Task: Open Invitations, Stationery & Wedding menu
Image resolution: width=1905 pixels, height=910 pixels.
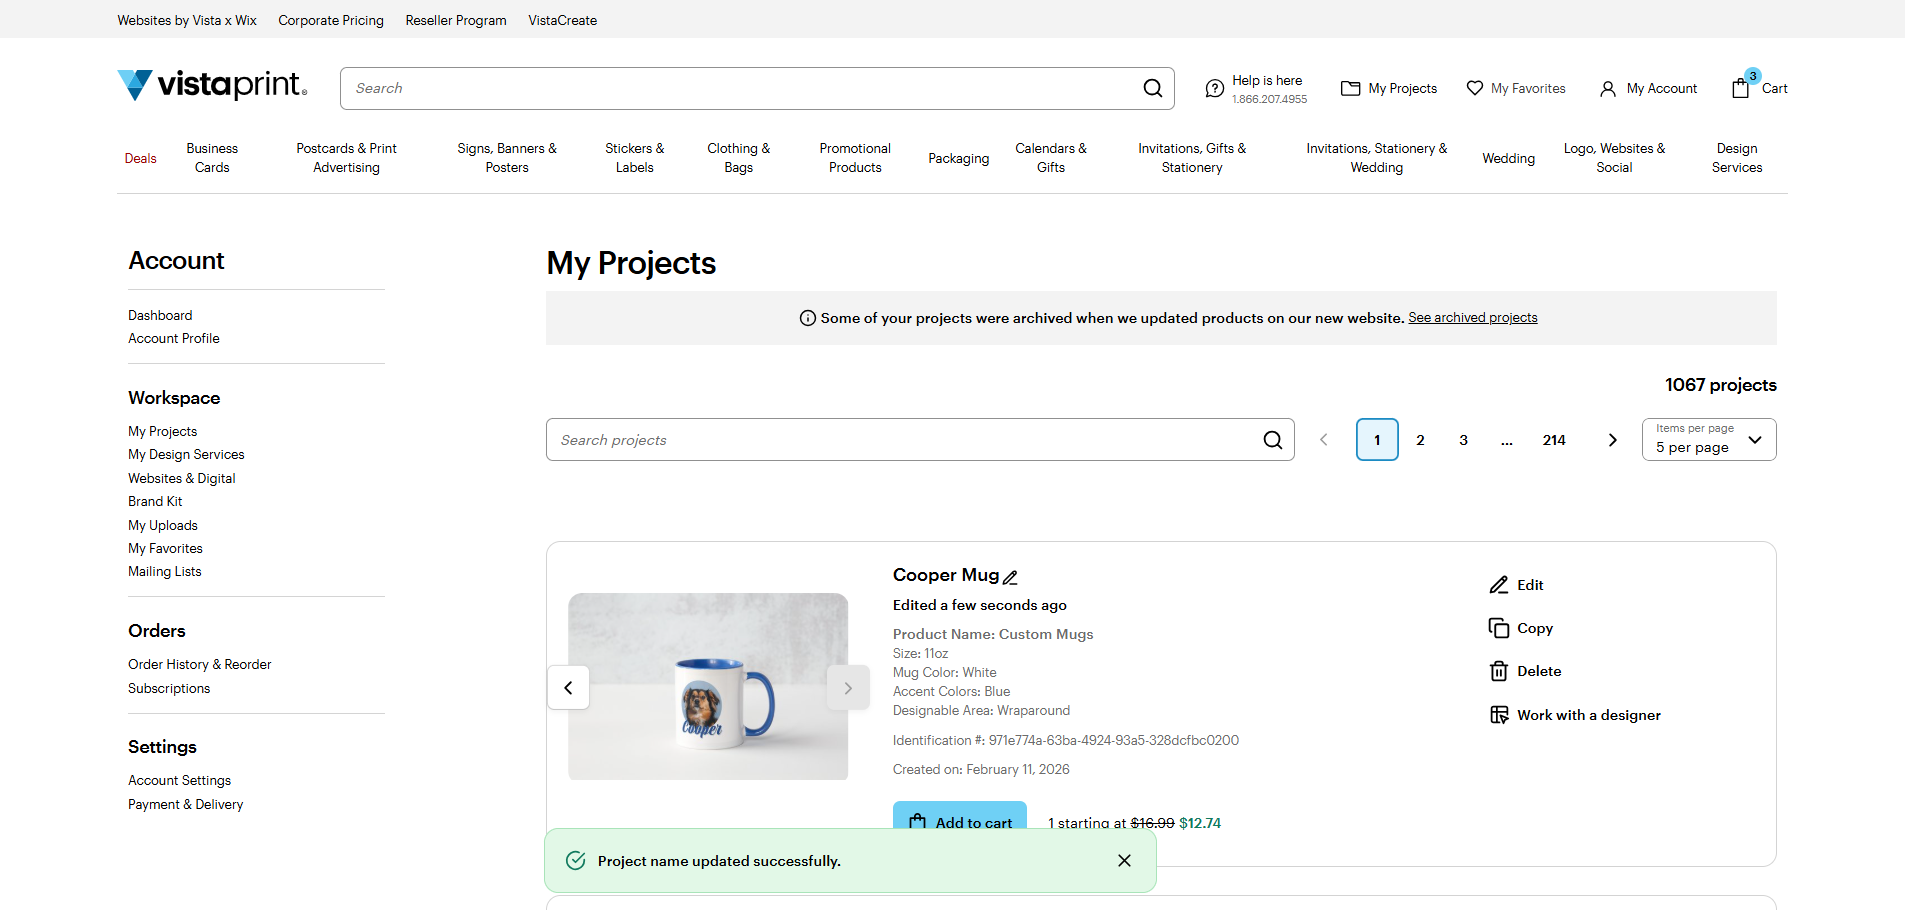Action: [1377, 158]
